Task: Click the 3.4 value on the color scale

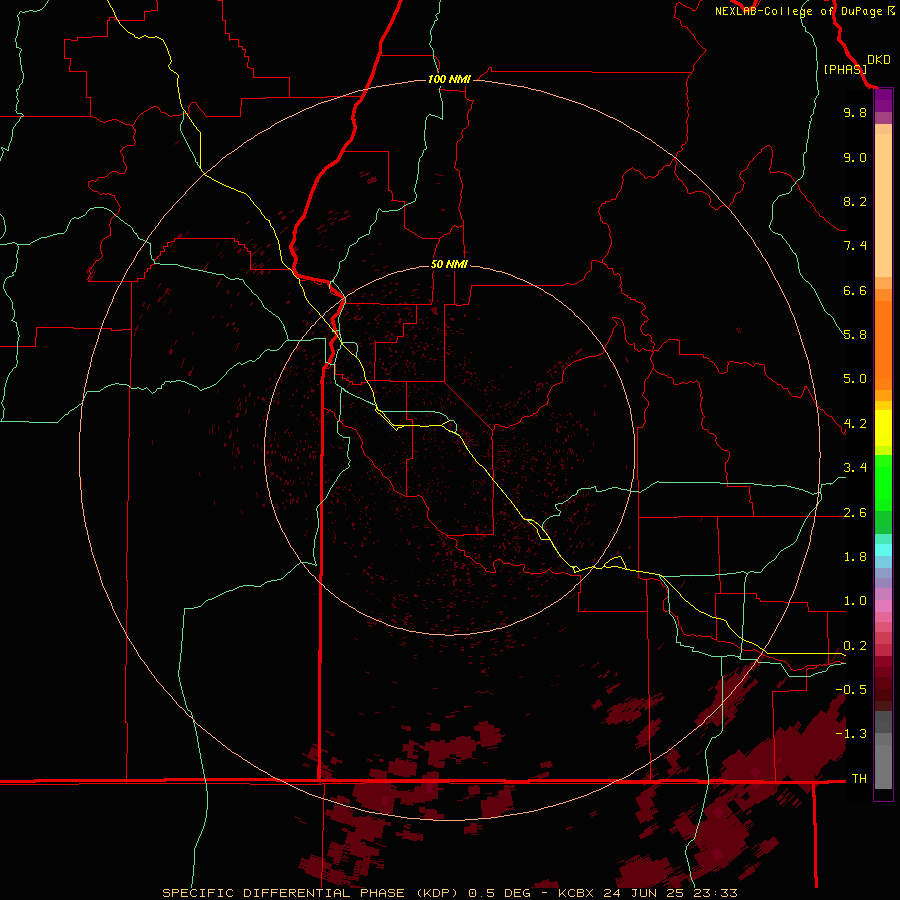Action: 855,468
